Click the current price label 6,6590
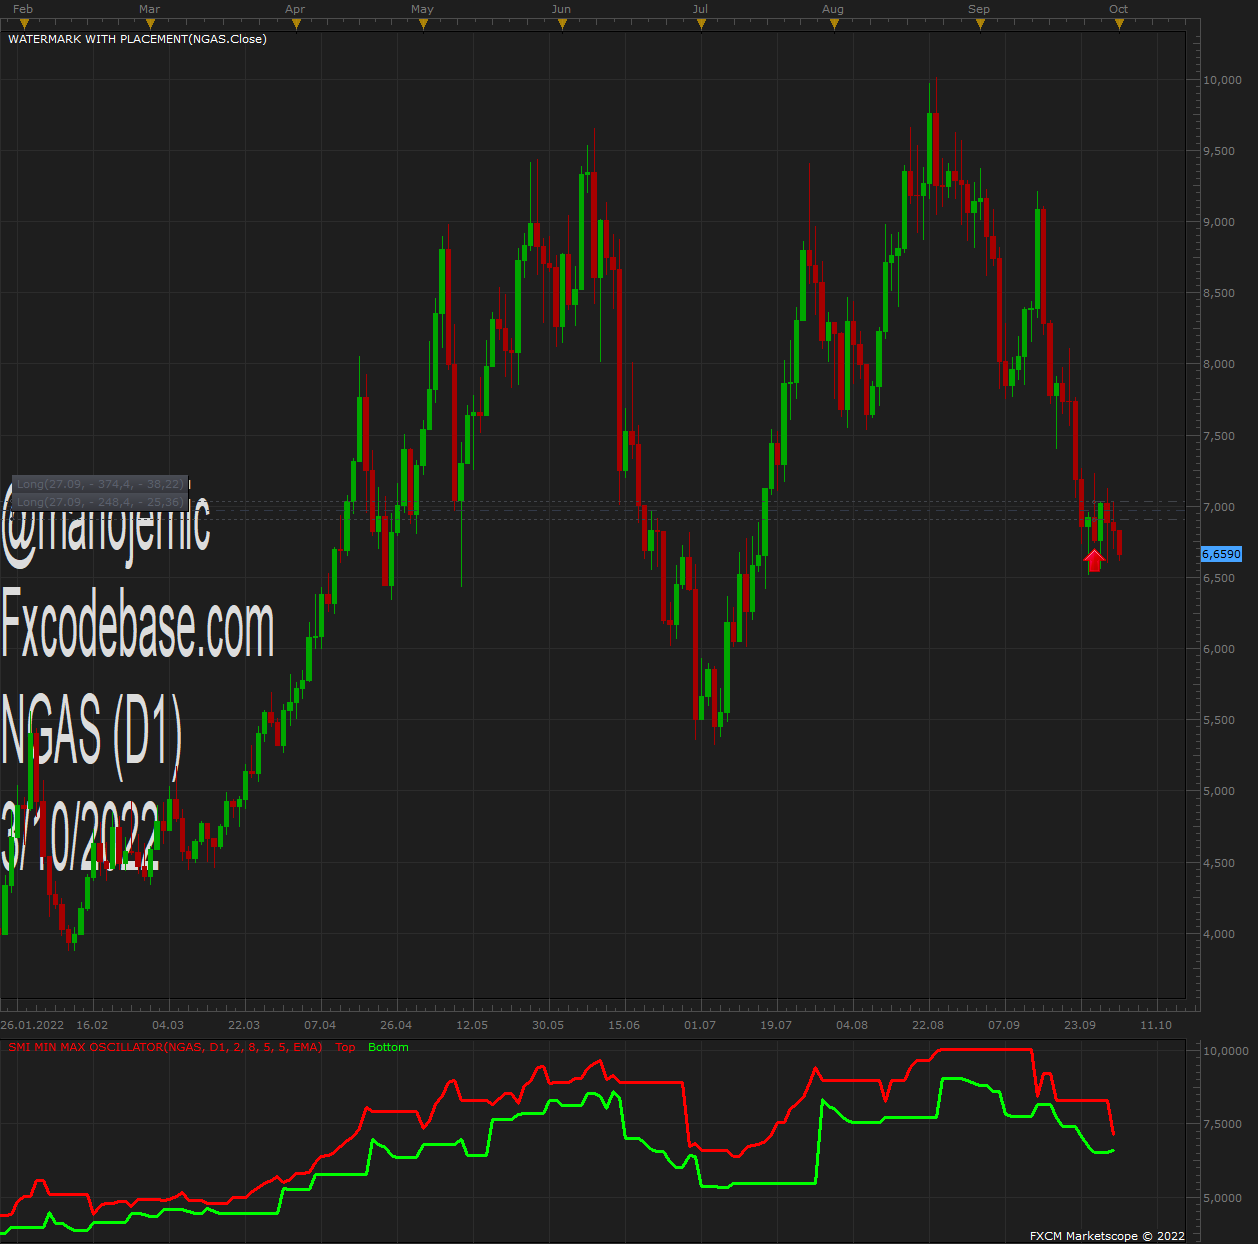 click(x=1221, y=554)
